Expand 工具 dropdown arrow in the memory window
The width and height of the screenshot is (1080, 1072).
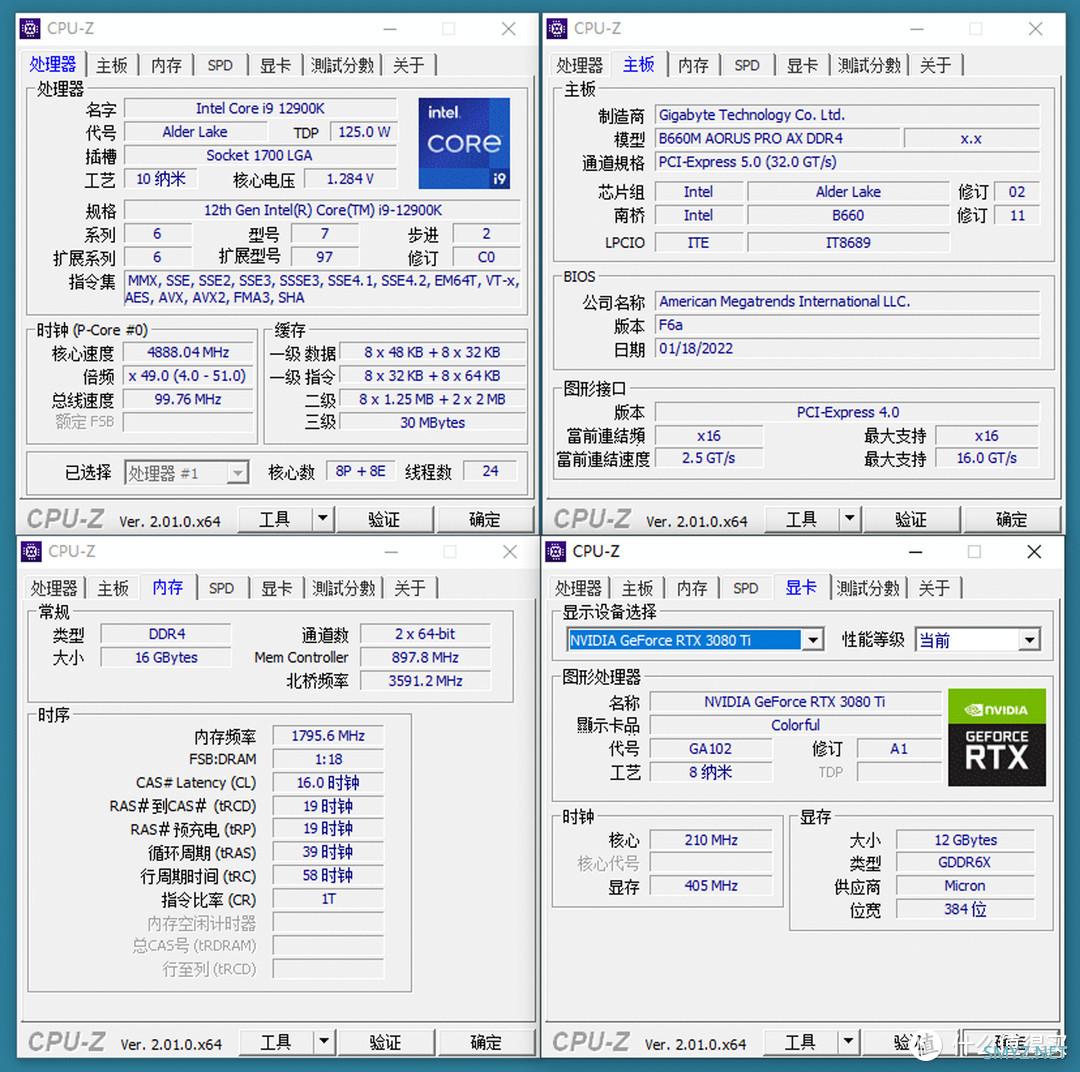point(324,1042)
